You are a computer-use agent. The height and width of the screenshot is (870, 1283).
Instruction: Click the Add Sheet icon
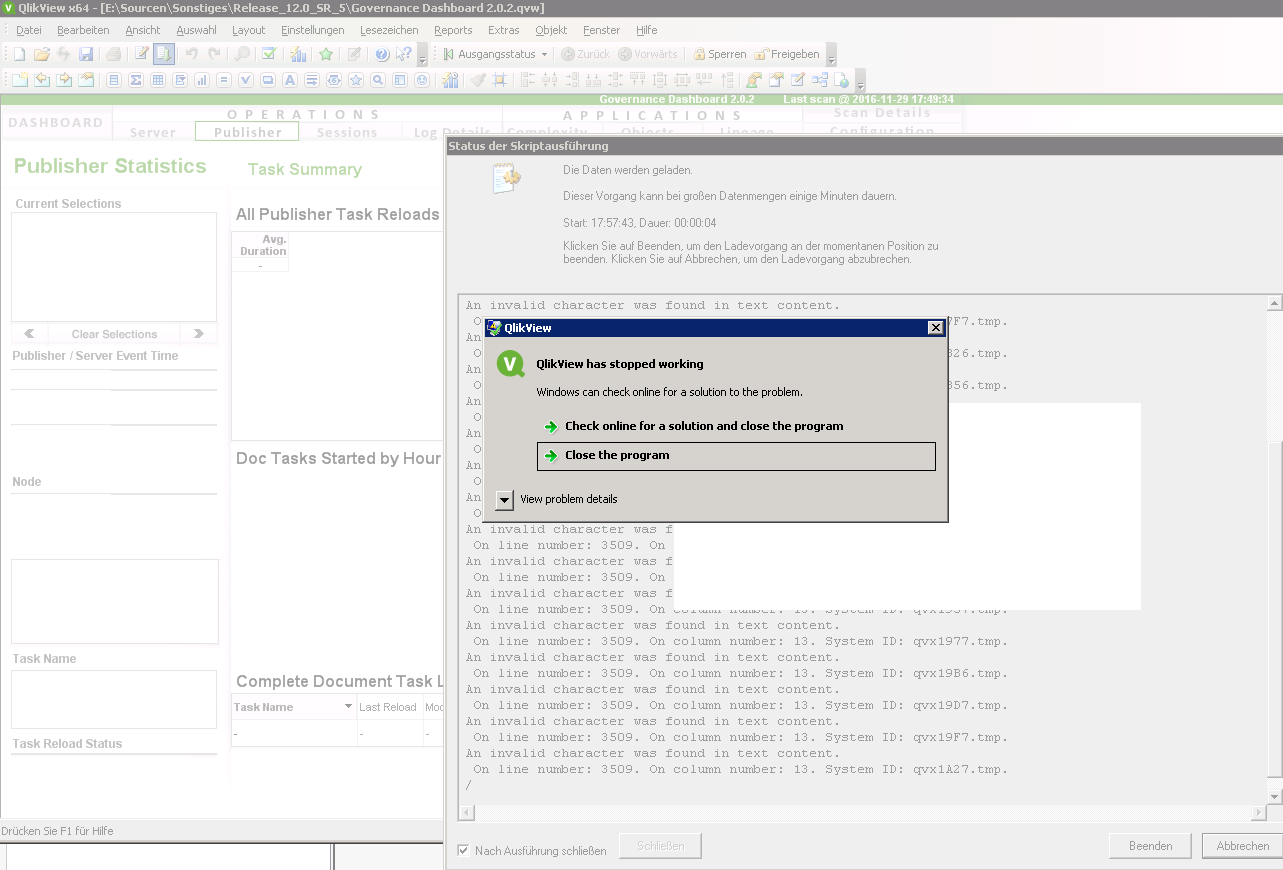click(20, 80)
